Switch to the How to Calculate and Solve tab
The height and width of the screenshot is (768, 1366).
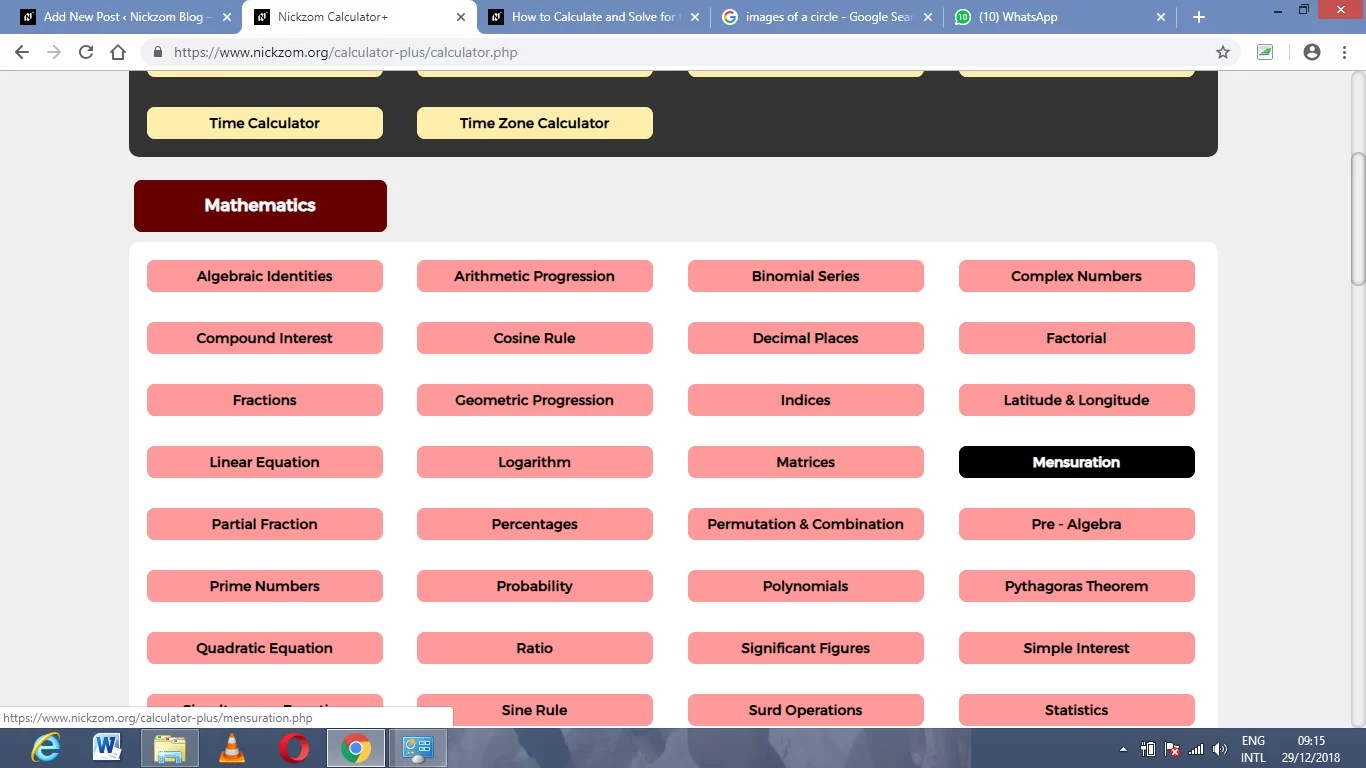tap(595, 17)
